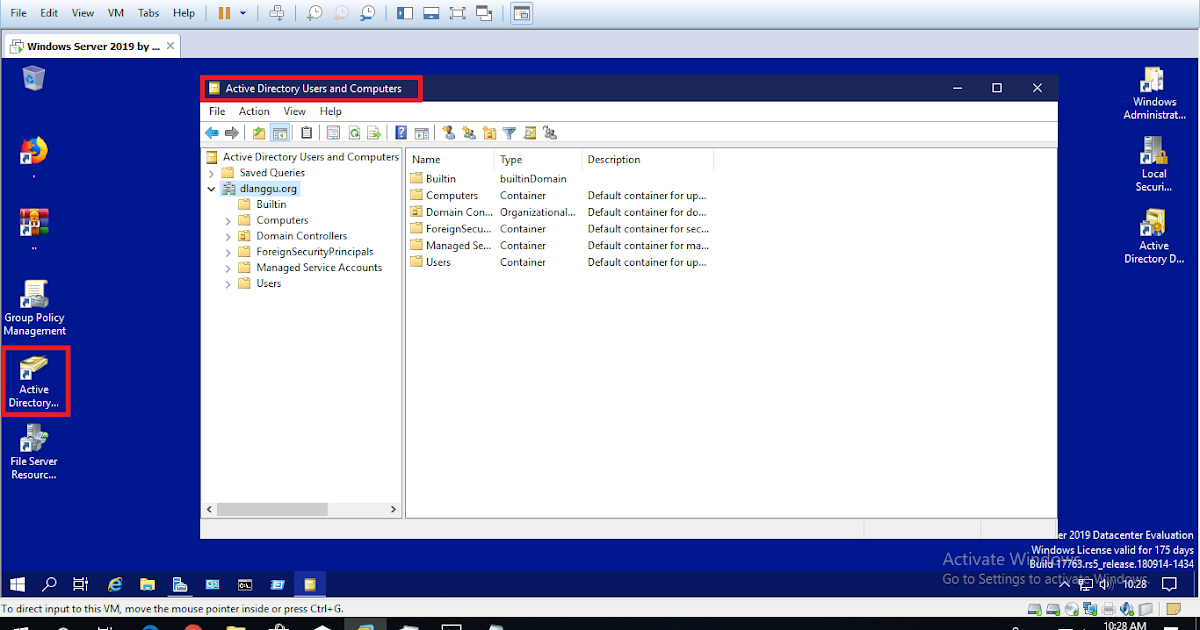Collapse the dlanggu.org domain node
Viewport: 1200px width, 630px height.
[211, 188]
